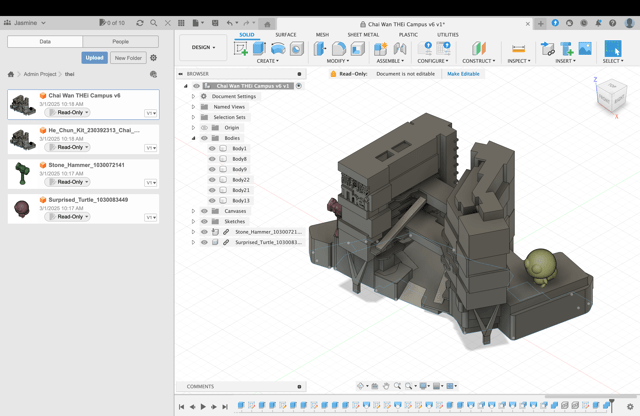Switch to the MESH tab
This screenshot has height=416, width=640.
322,35
